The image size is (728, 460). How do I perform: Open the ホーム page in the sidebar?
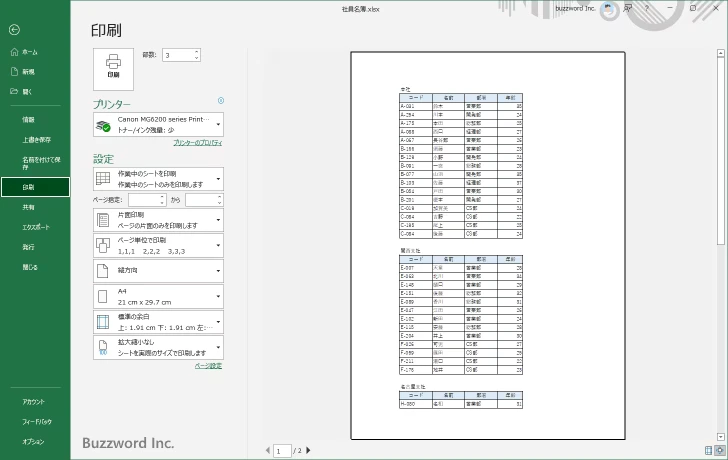(x=30, y=52)
